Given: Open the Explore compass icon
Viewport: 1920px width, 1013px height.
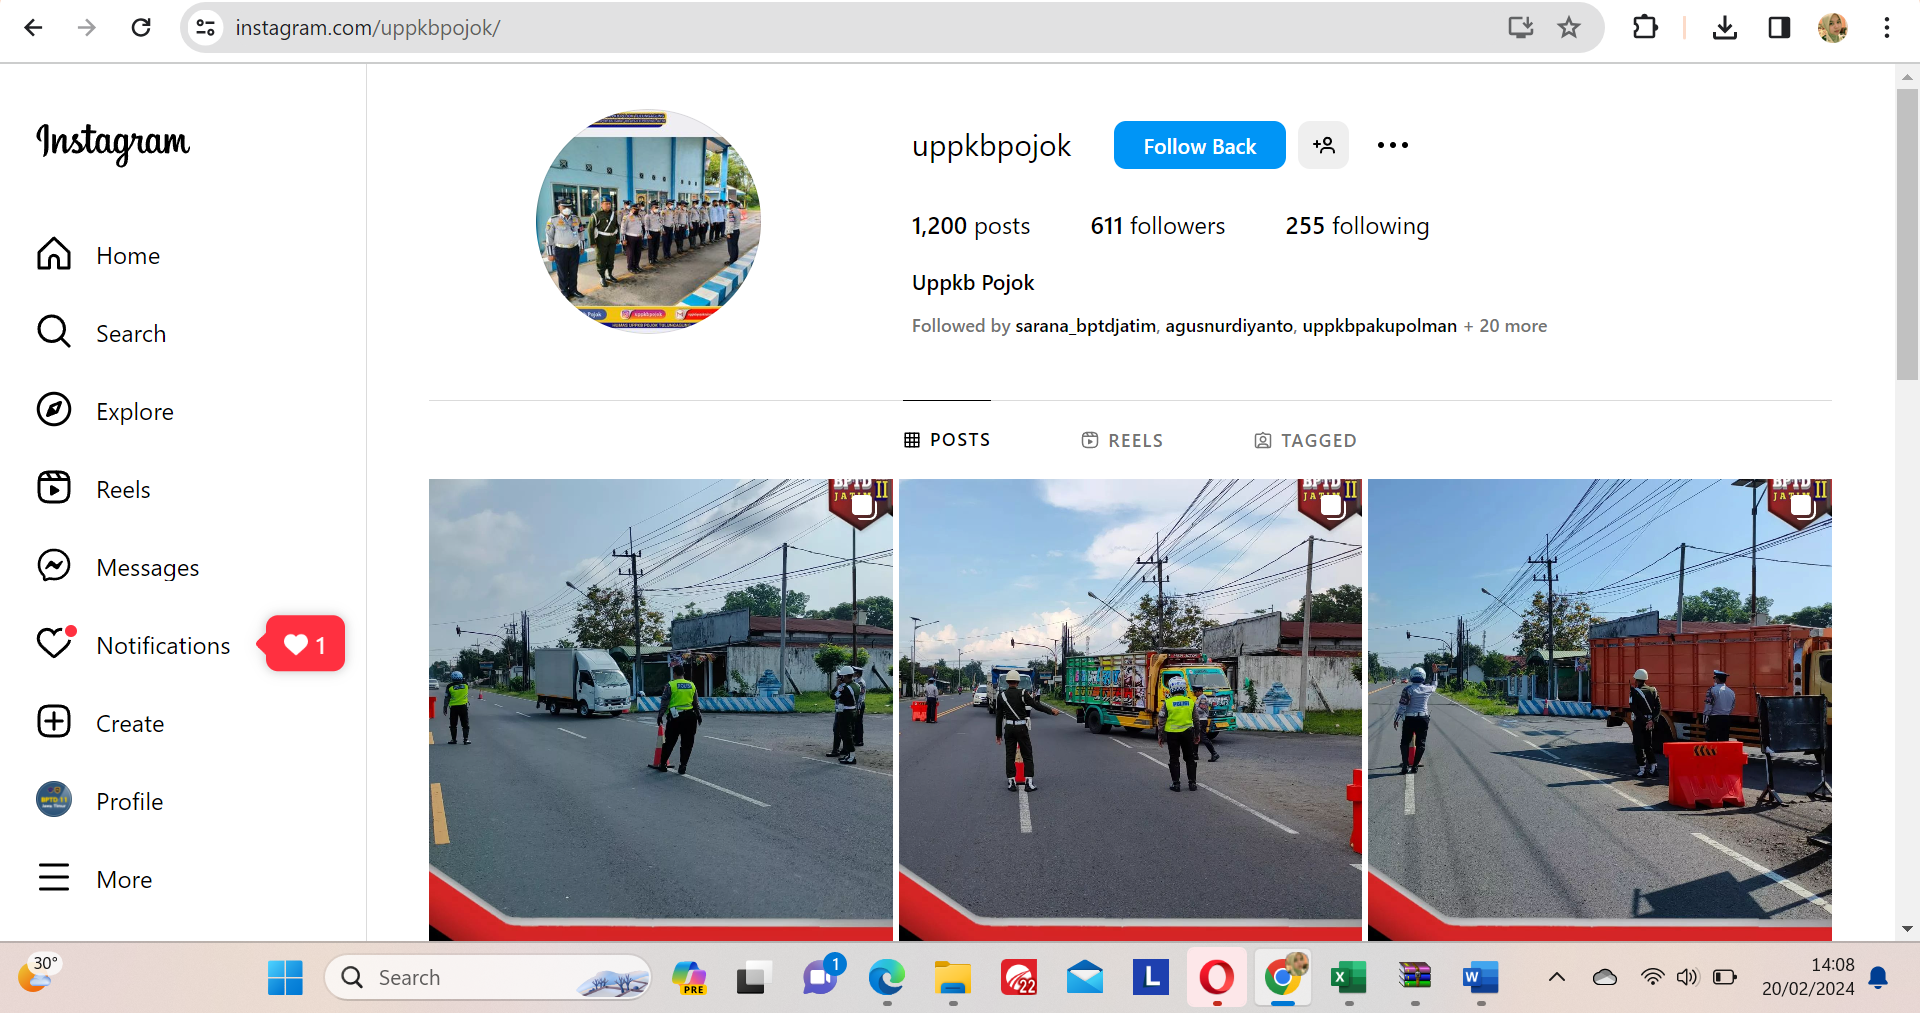Looking at the screenshot, I should (x=54, y=410).
